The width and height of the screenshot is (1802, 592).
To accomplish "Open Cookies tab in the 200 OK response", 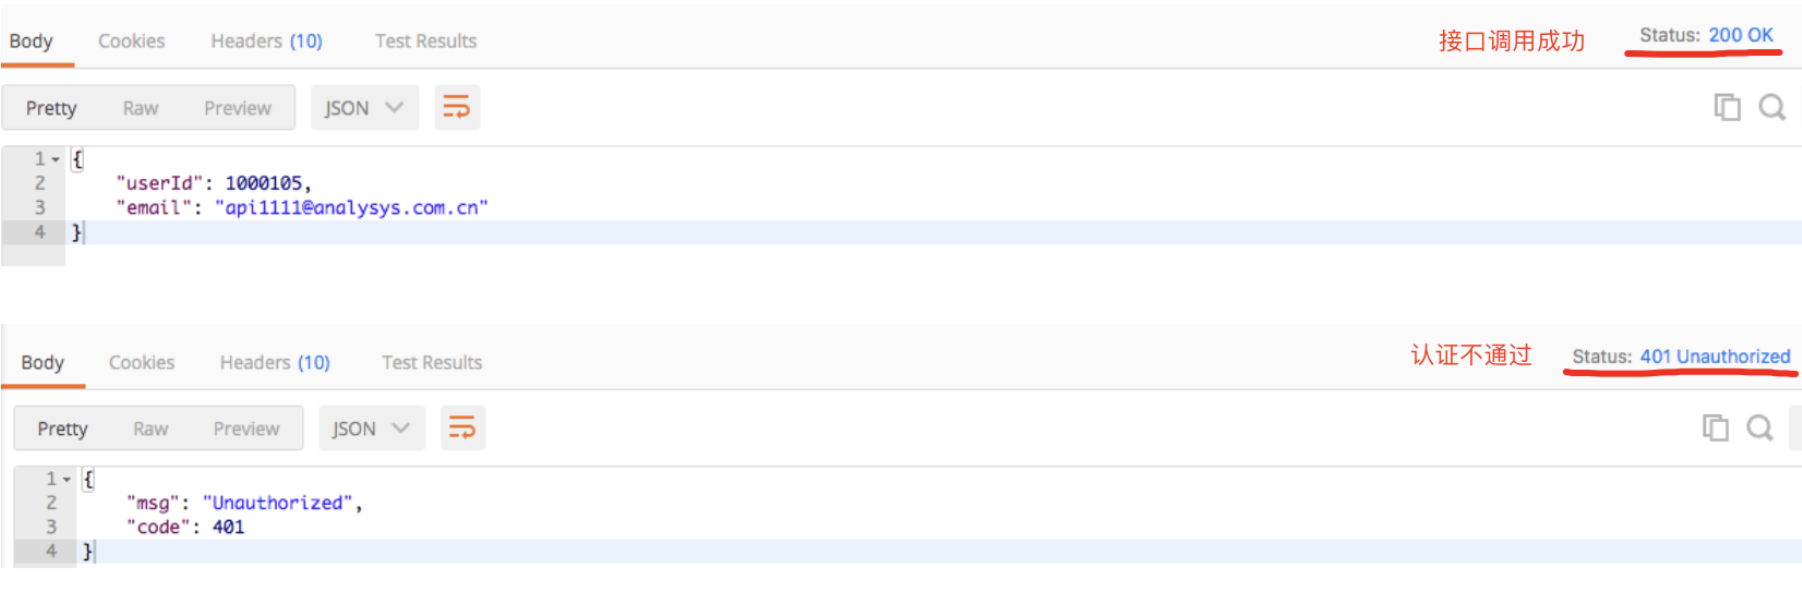I will tap(131, 41).
